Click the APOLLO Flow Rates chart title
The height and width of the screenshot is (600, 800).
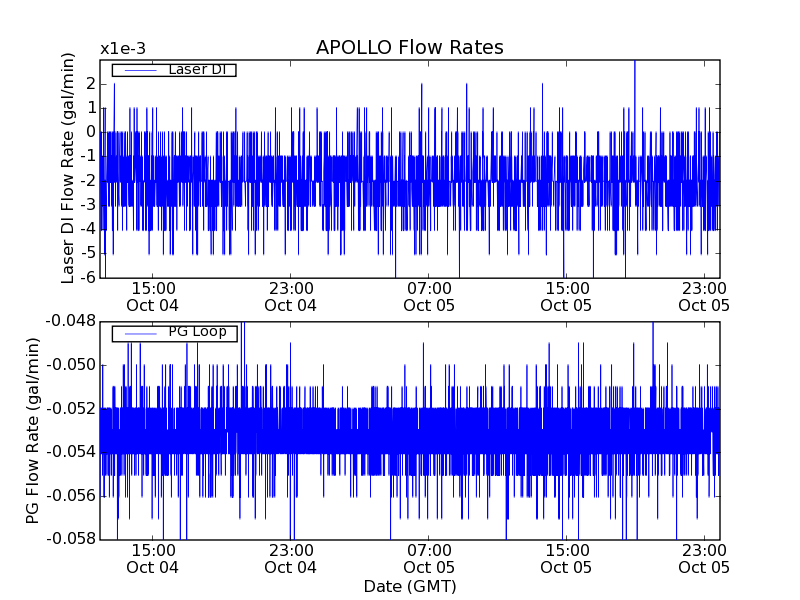click(x=409, y=48)
